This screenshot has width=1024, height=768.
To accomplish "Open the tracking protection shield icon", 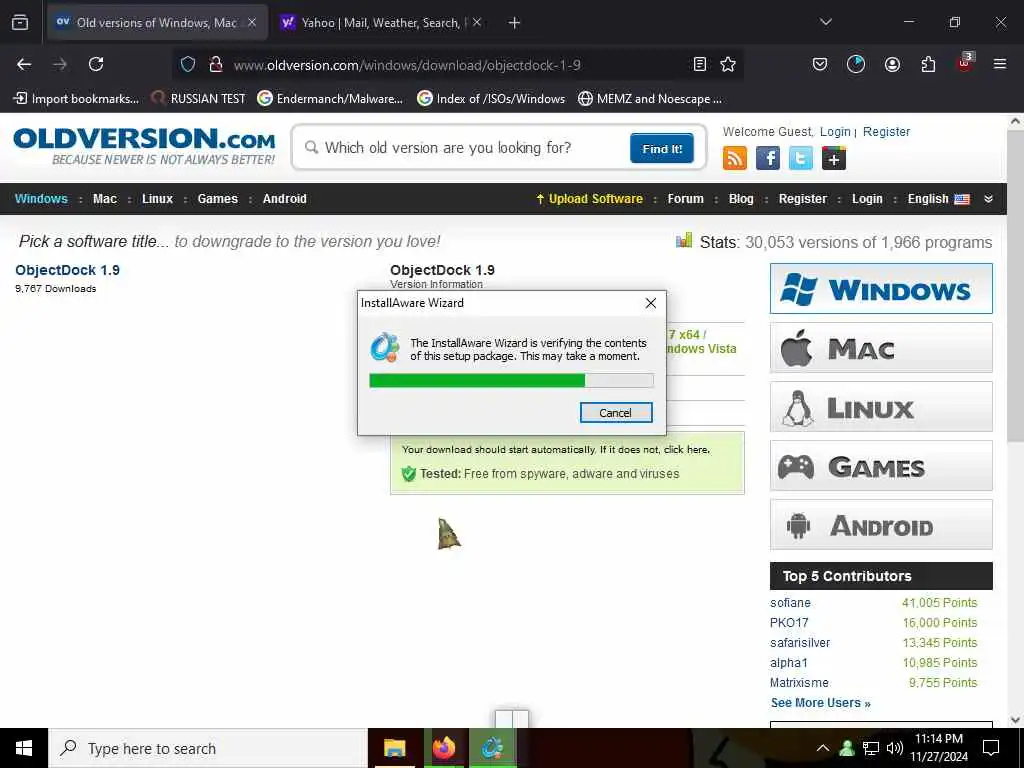I will (188, 64).
